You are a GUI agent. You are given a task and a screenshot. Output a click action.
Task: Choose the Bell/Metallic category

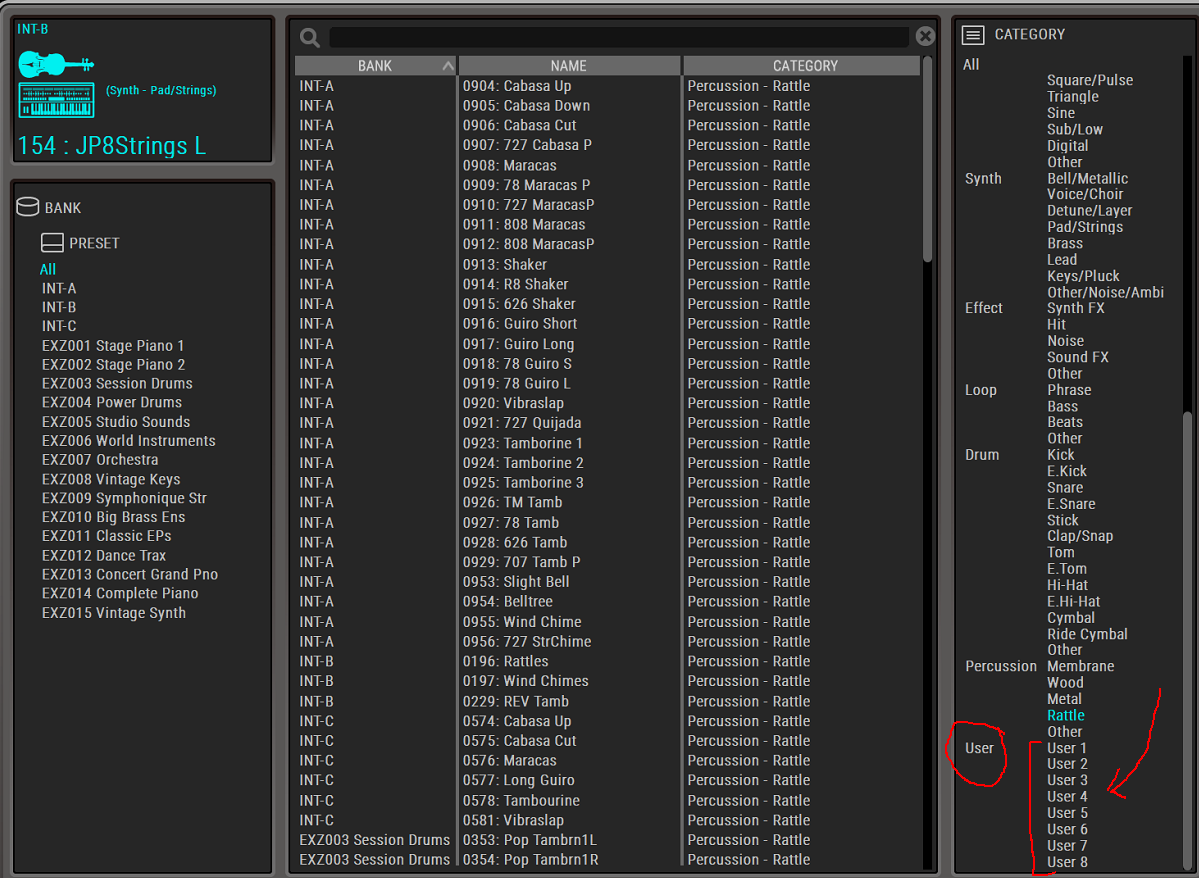[1087, 178]
